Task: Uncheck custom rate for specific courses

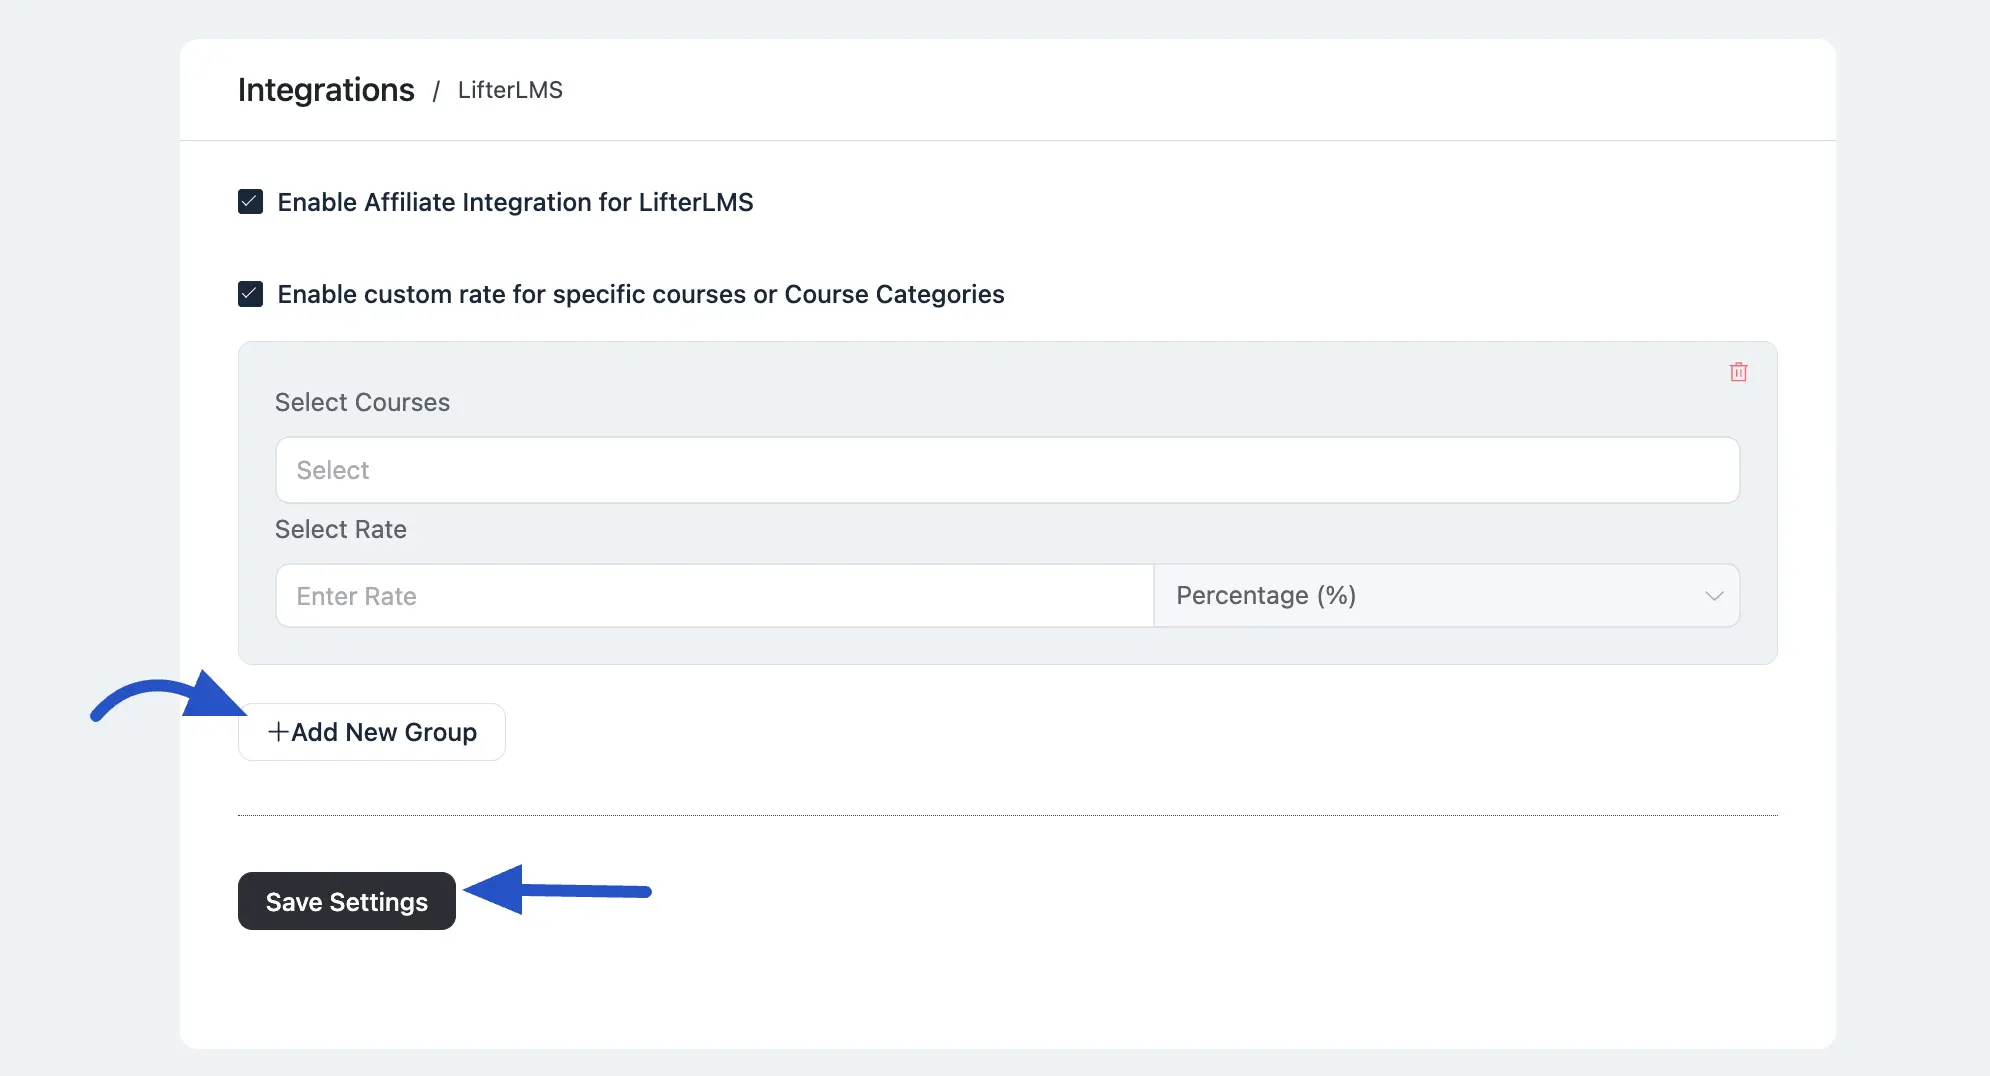Action: tap(250, 293)
